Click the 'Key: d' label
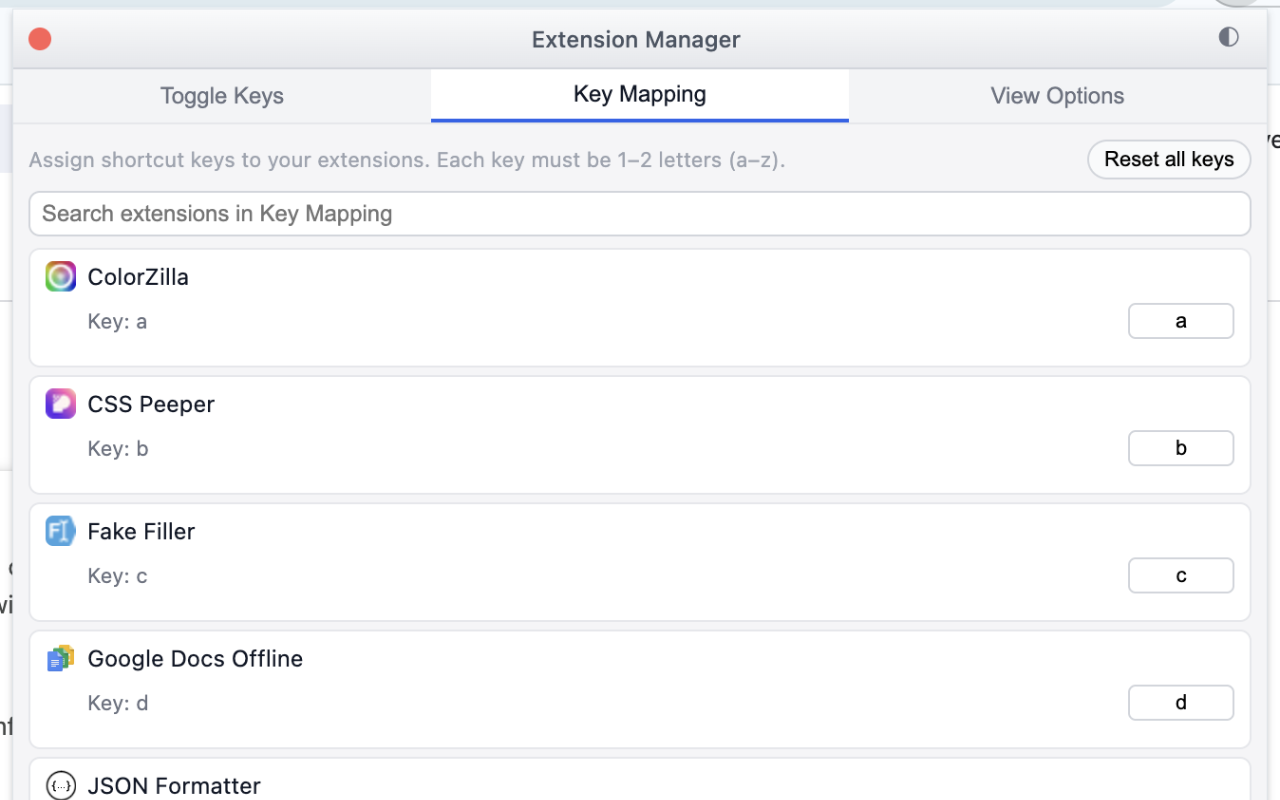Image resolution: width=1280 pixels, height=800 pixels. click(118, 703)
